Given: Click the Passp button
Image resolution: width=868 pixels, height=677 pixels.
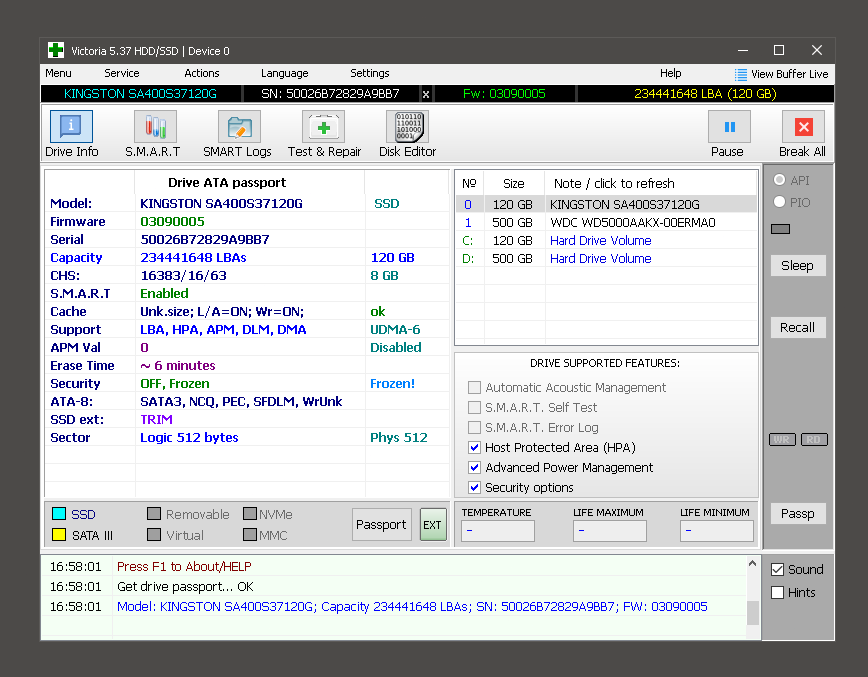Looking at the screenshot, I should tap(798, 514).
